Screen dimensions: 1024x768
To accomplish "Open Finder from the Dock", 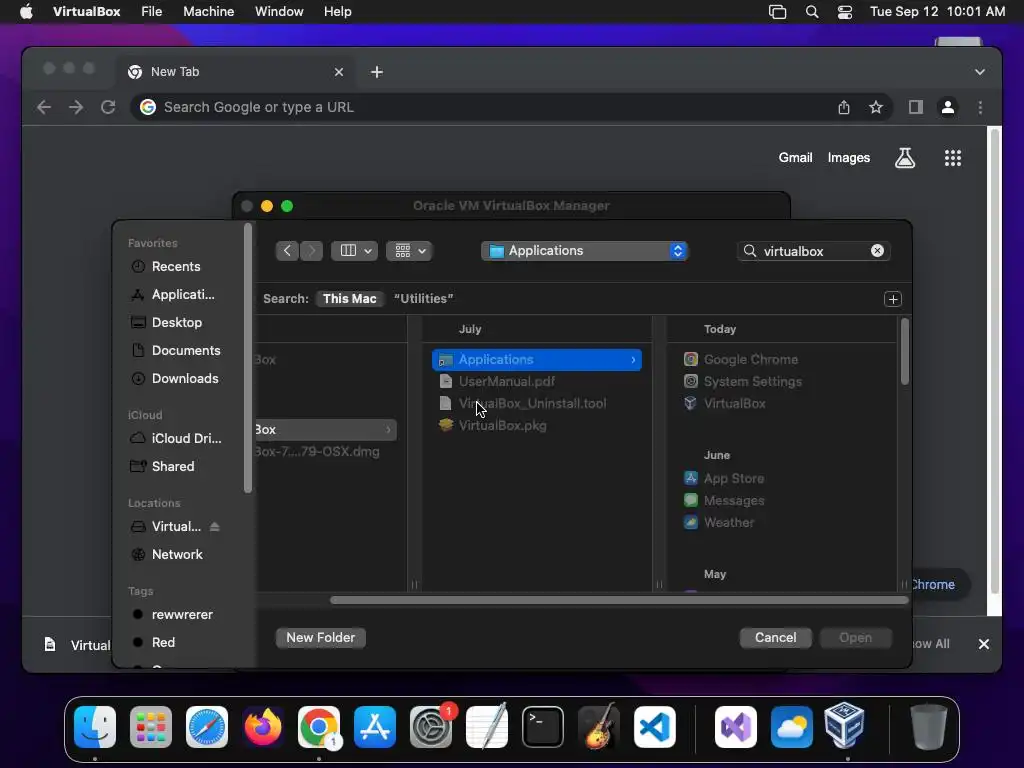I will [95, 726].
